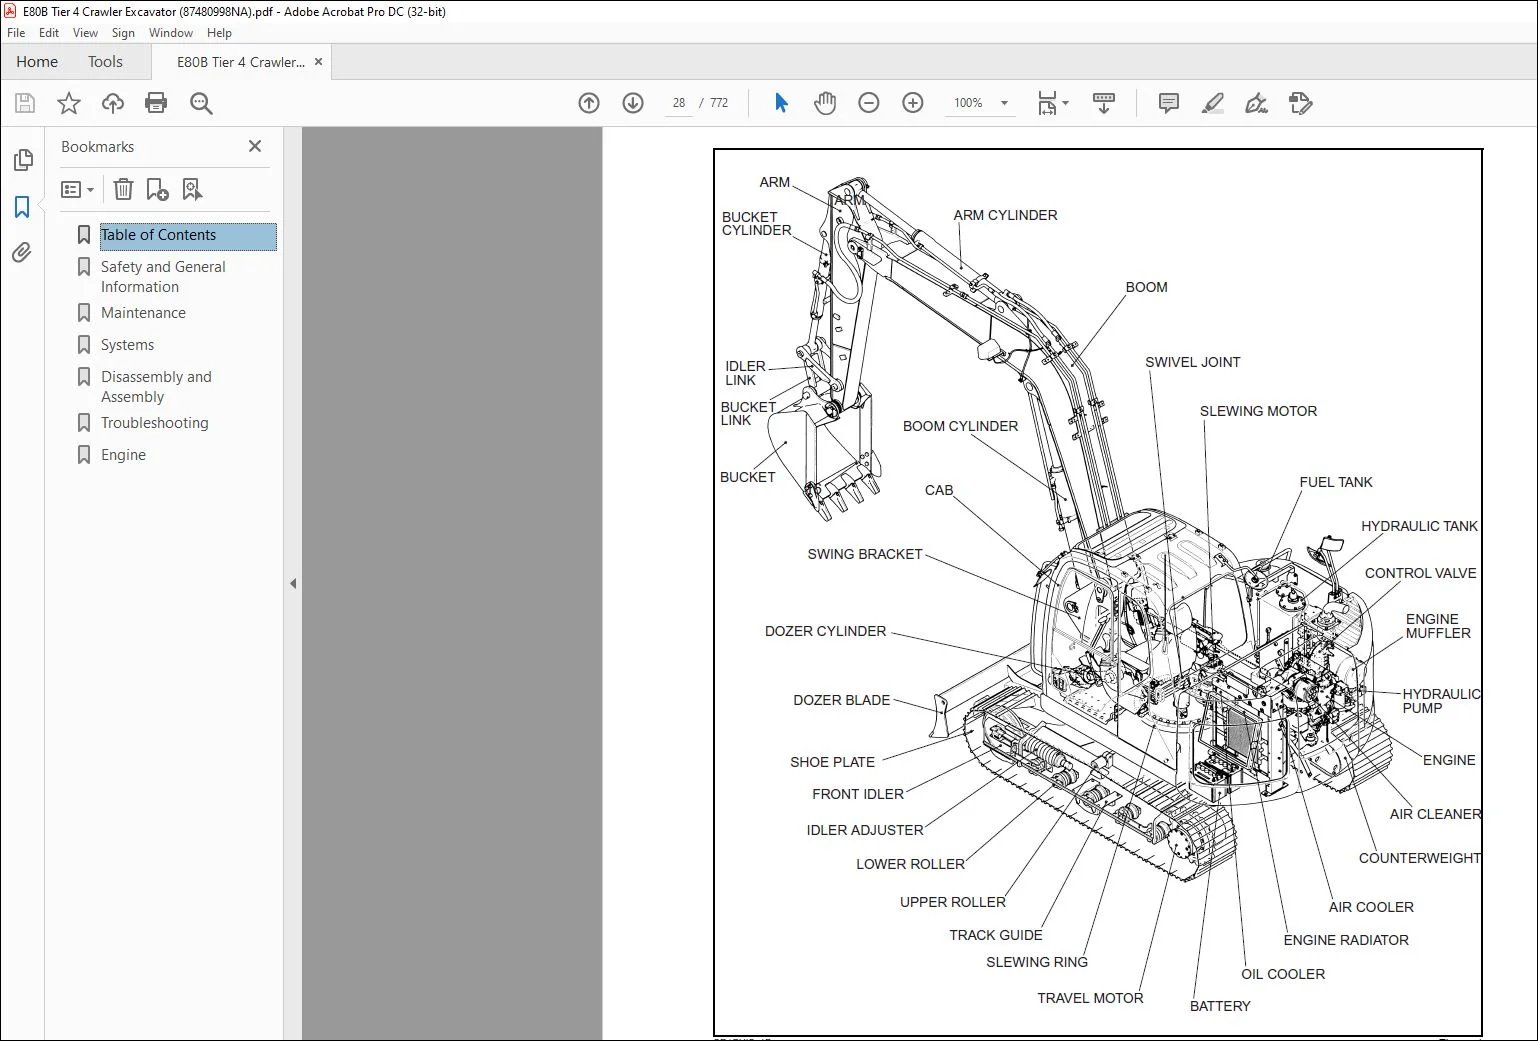The height and width of the screenshot is (1041, 1538).
Task: Zoom in with plus icon
Action: click(x=913, y=103)
